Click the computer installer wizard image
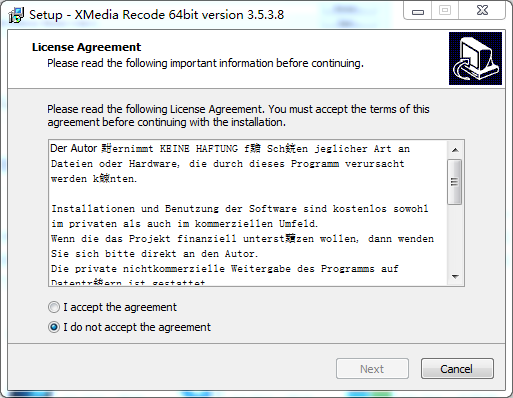Screen dimensions: 513x398 coord(475,58)
